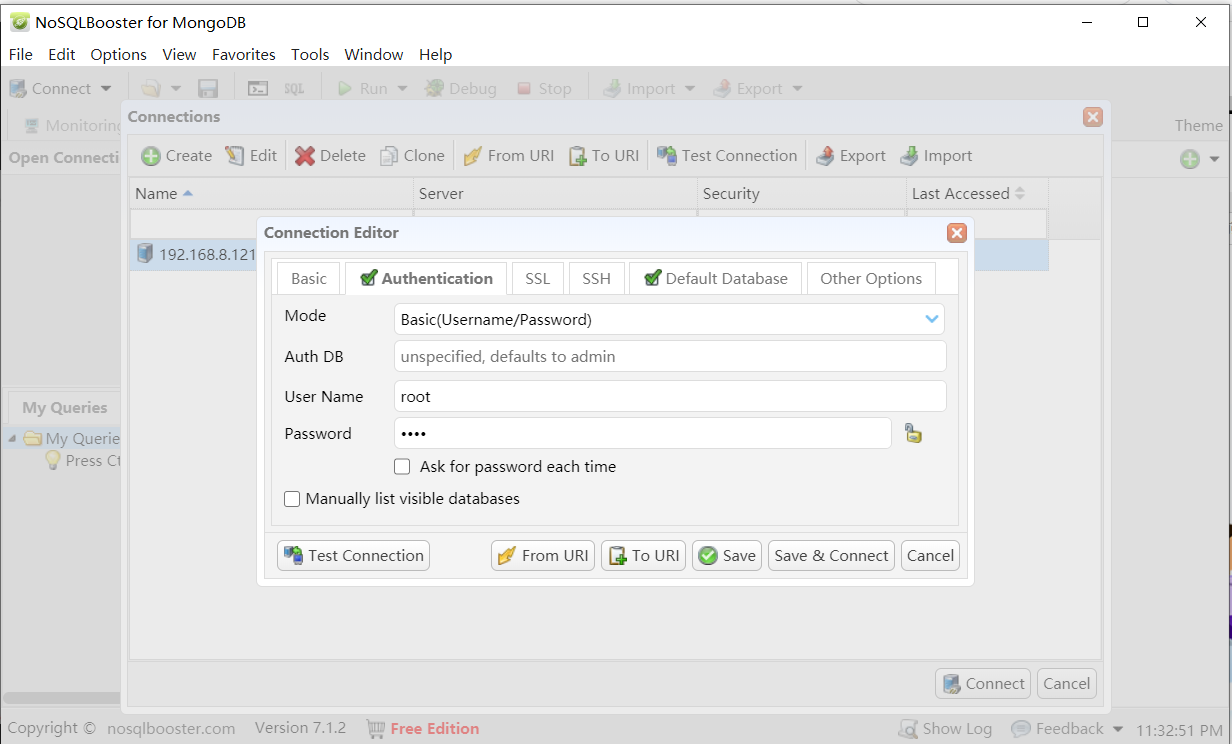Enable Ask for password each time

[x=402, y=467]
